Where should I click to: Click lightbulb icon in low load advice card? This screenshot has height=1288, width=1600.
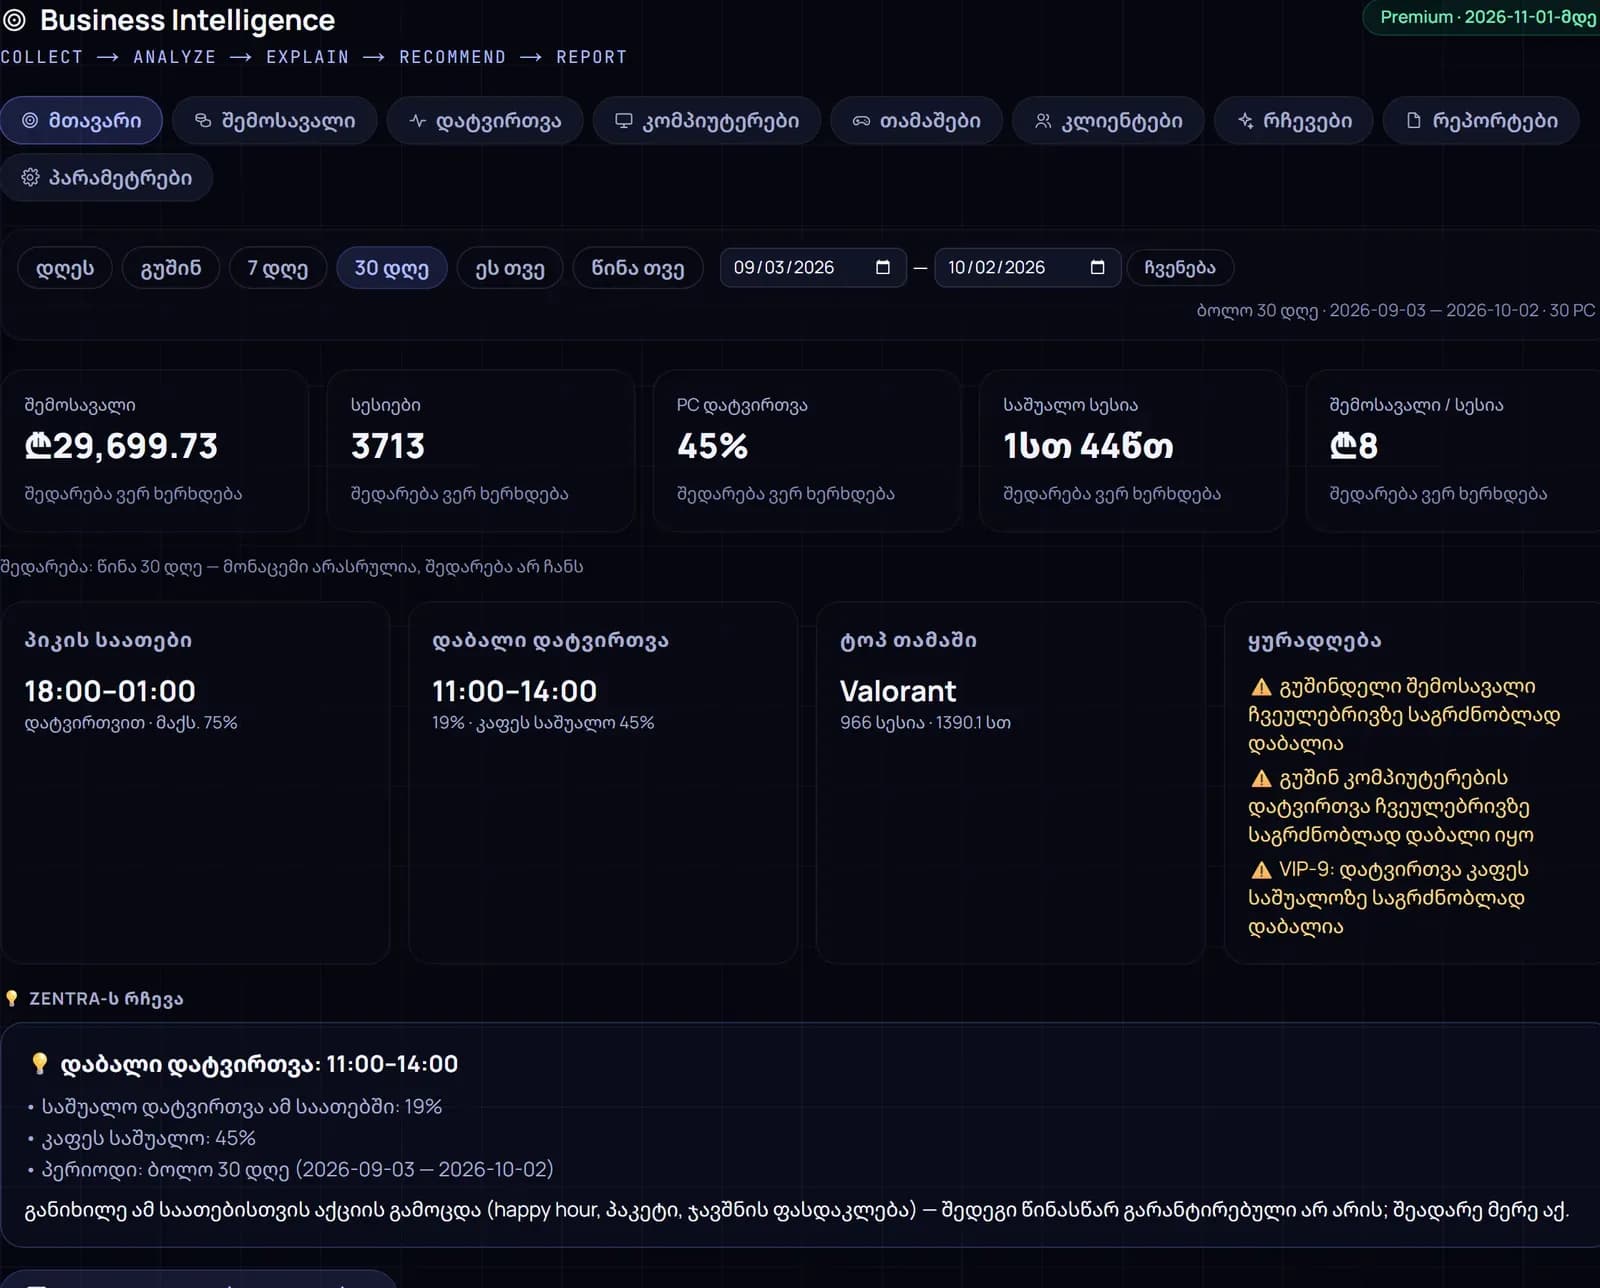point(39,1064)
